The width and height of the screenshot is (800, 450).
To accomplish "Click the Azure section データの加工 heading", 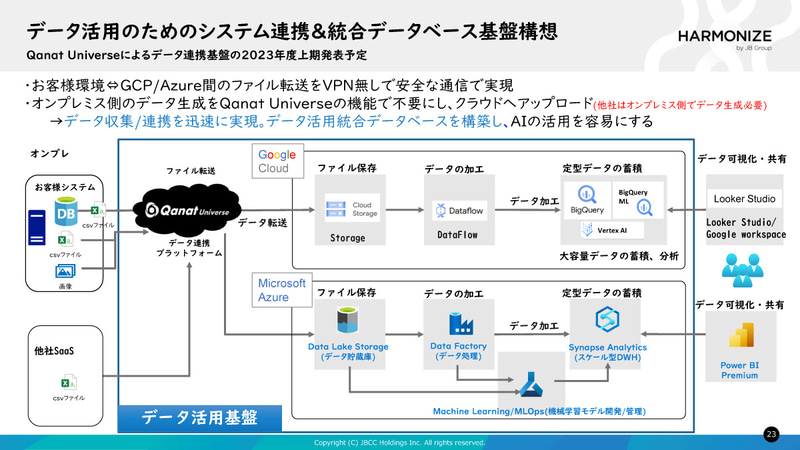I will pyautogui.click(x=454, y=294).
